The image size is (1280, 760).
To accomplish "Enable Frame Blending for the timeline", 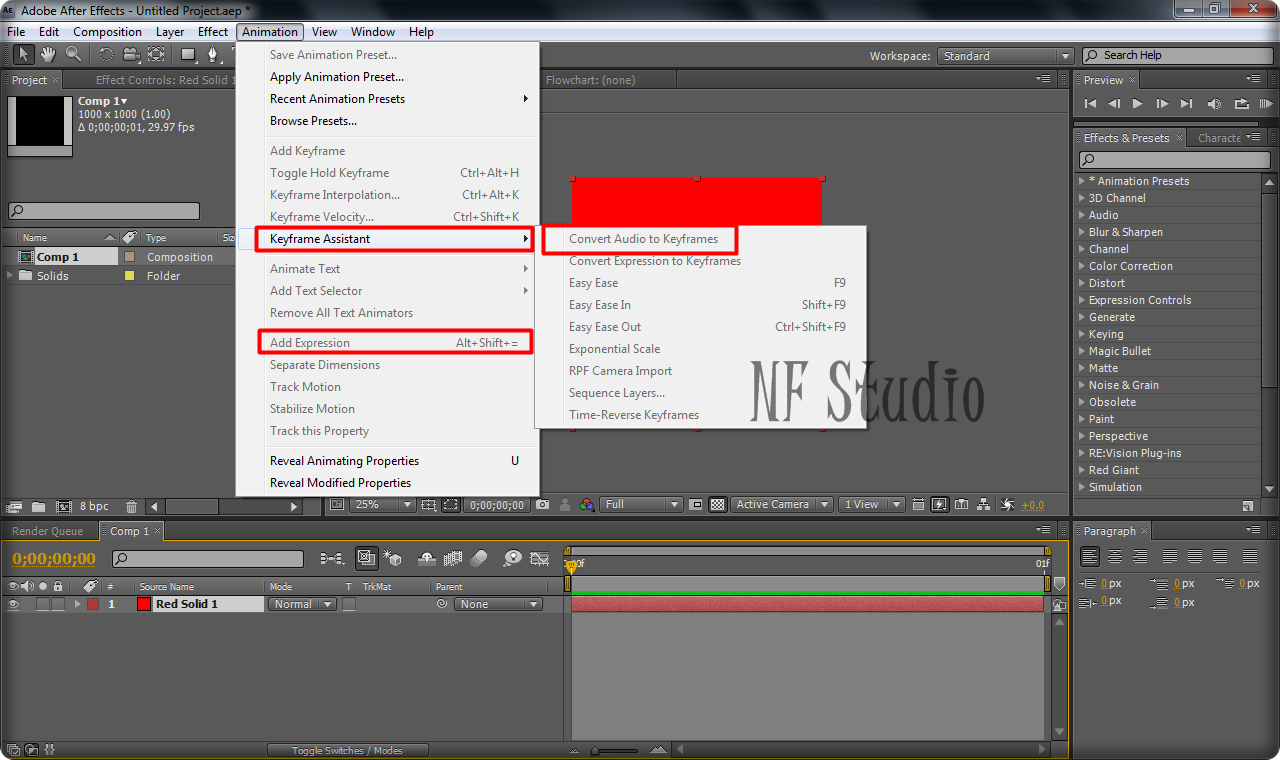I will point(453,558).
